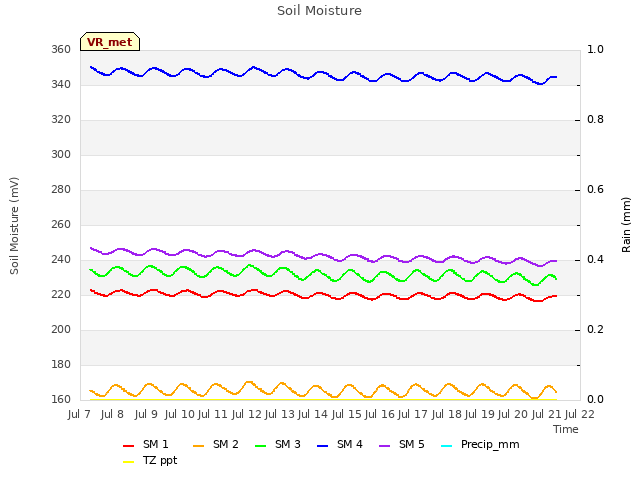This screenshot has height=480, width=640.
Task: Click the 320 left axis value
Action: tap(61, 120)
